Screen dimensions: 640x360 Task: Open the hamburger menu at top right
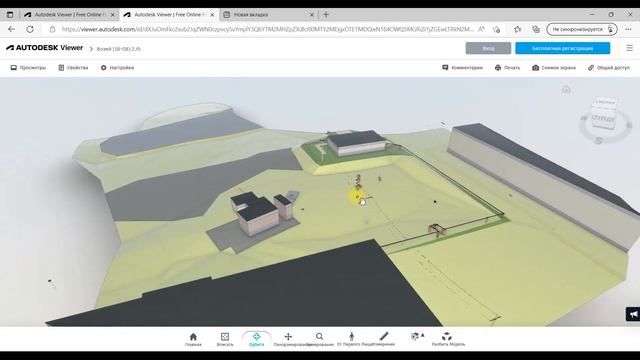pyautogui.click(x=629, y=48)
